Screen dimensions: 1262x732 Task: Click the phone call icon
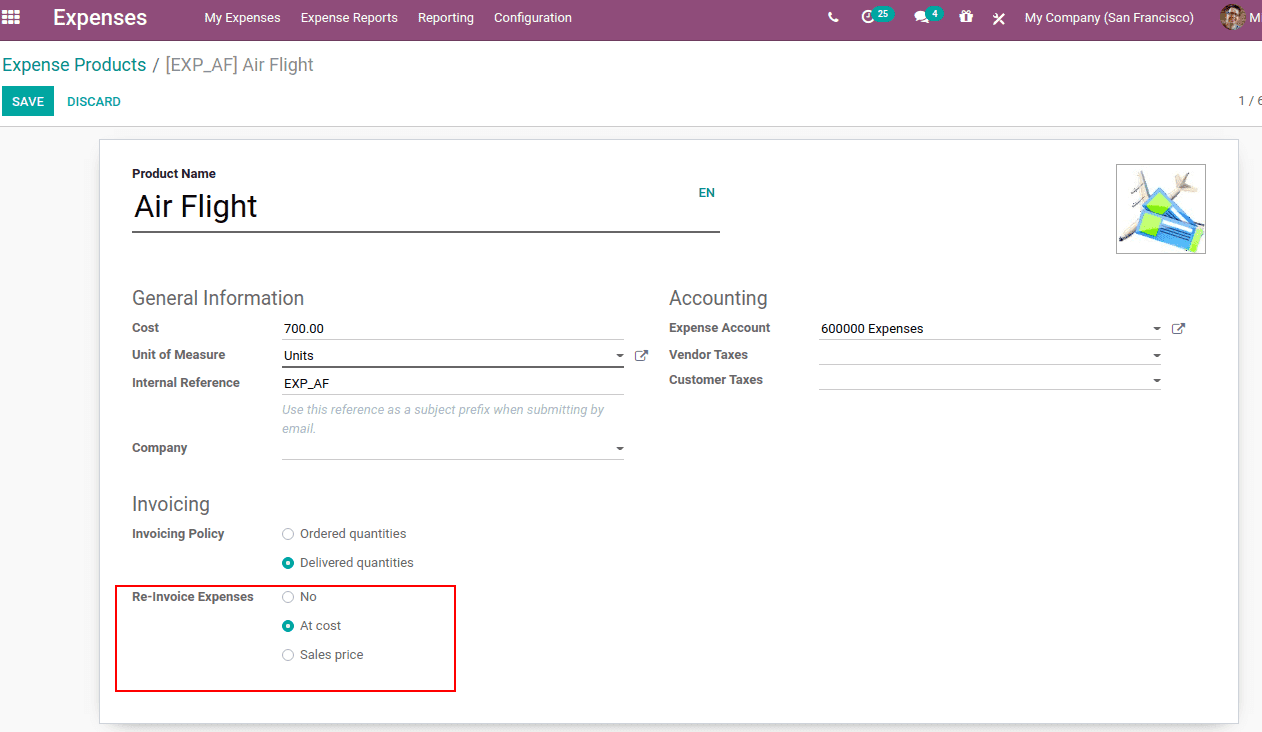click(x=833, y=18)
